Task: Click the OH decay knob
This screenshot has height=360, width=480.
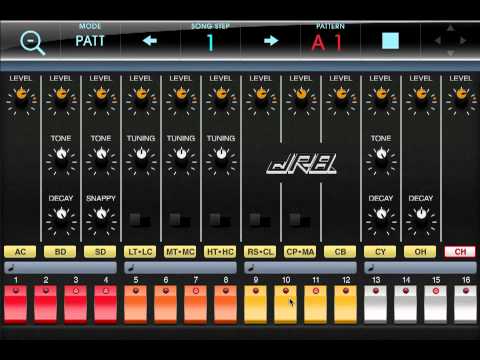Action: 421,220
